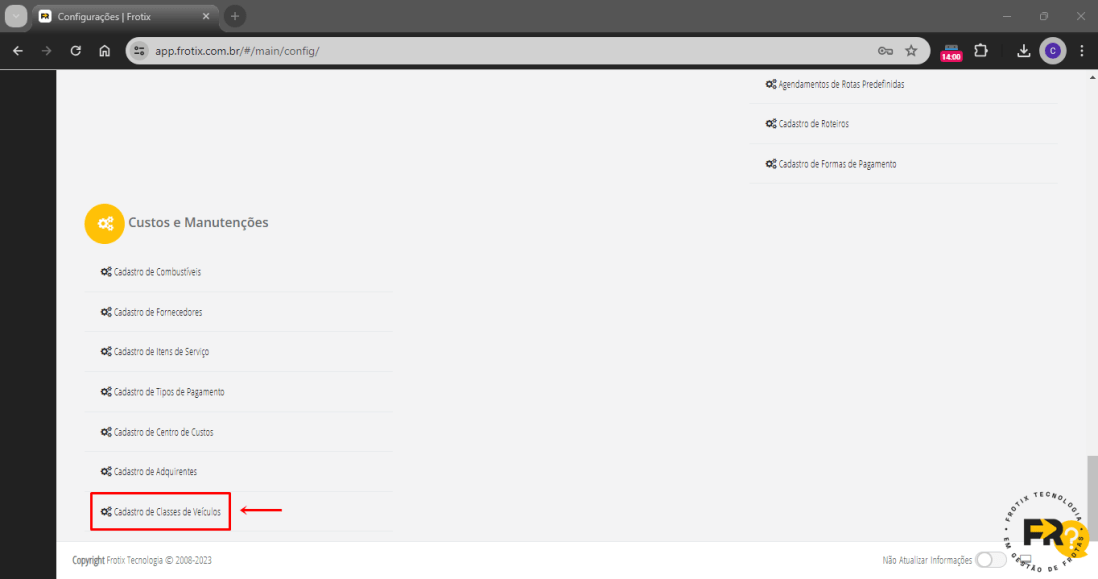
Task: Click the yellow Custos e Manutenções gear icon
Action: pos(104,223)
